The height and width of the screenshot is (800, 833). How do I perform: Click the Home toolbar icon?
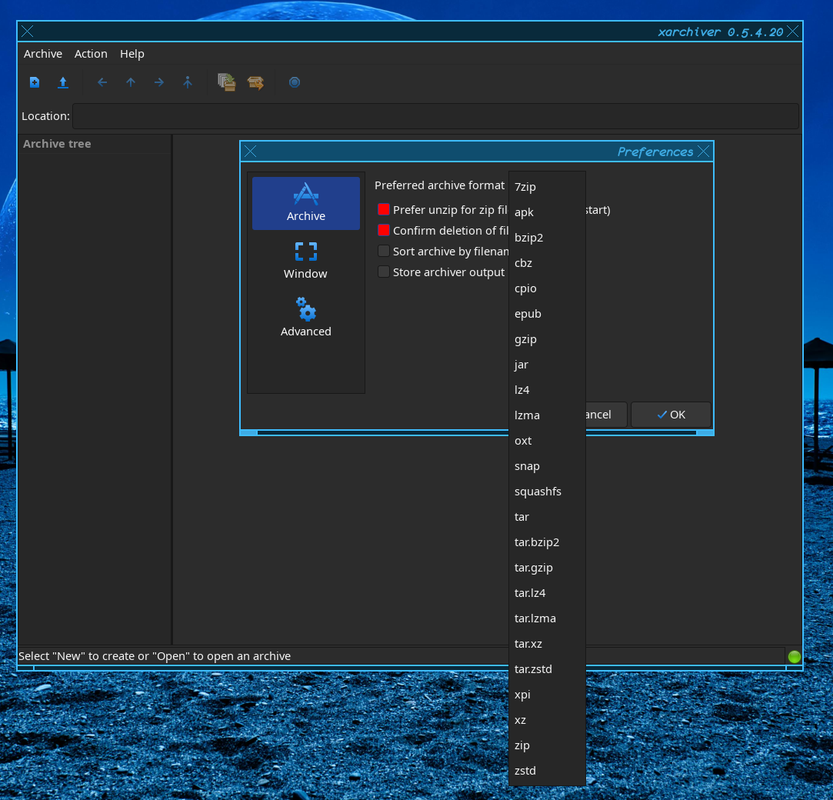tap(188, 82)
